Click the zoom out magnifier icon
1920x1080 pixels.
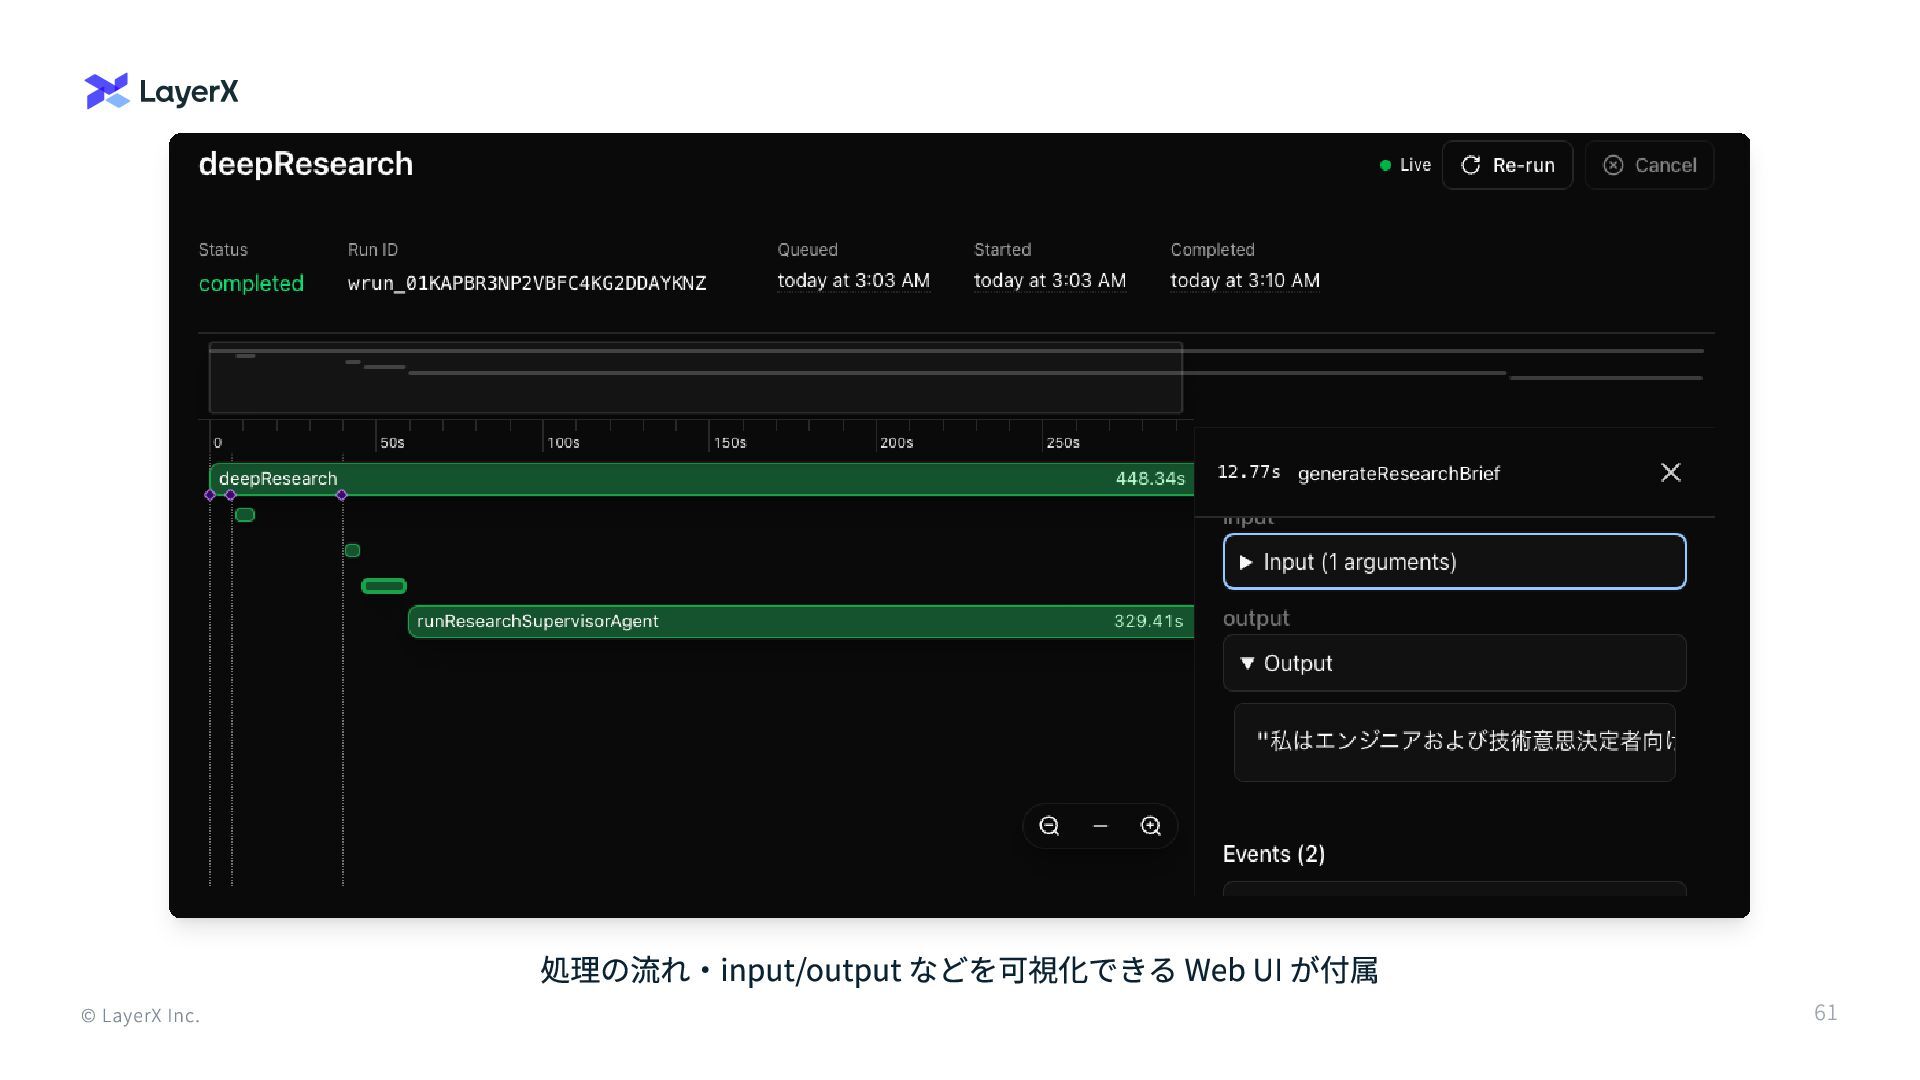tap(1049, 826)
